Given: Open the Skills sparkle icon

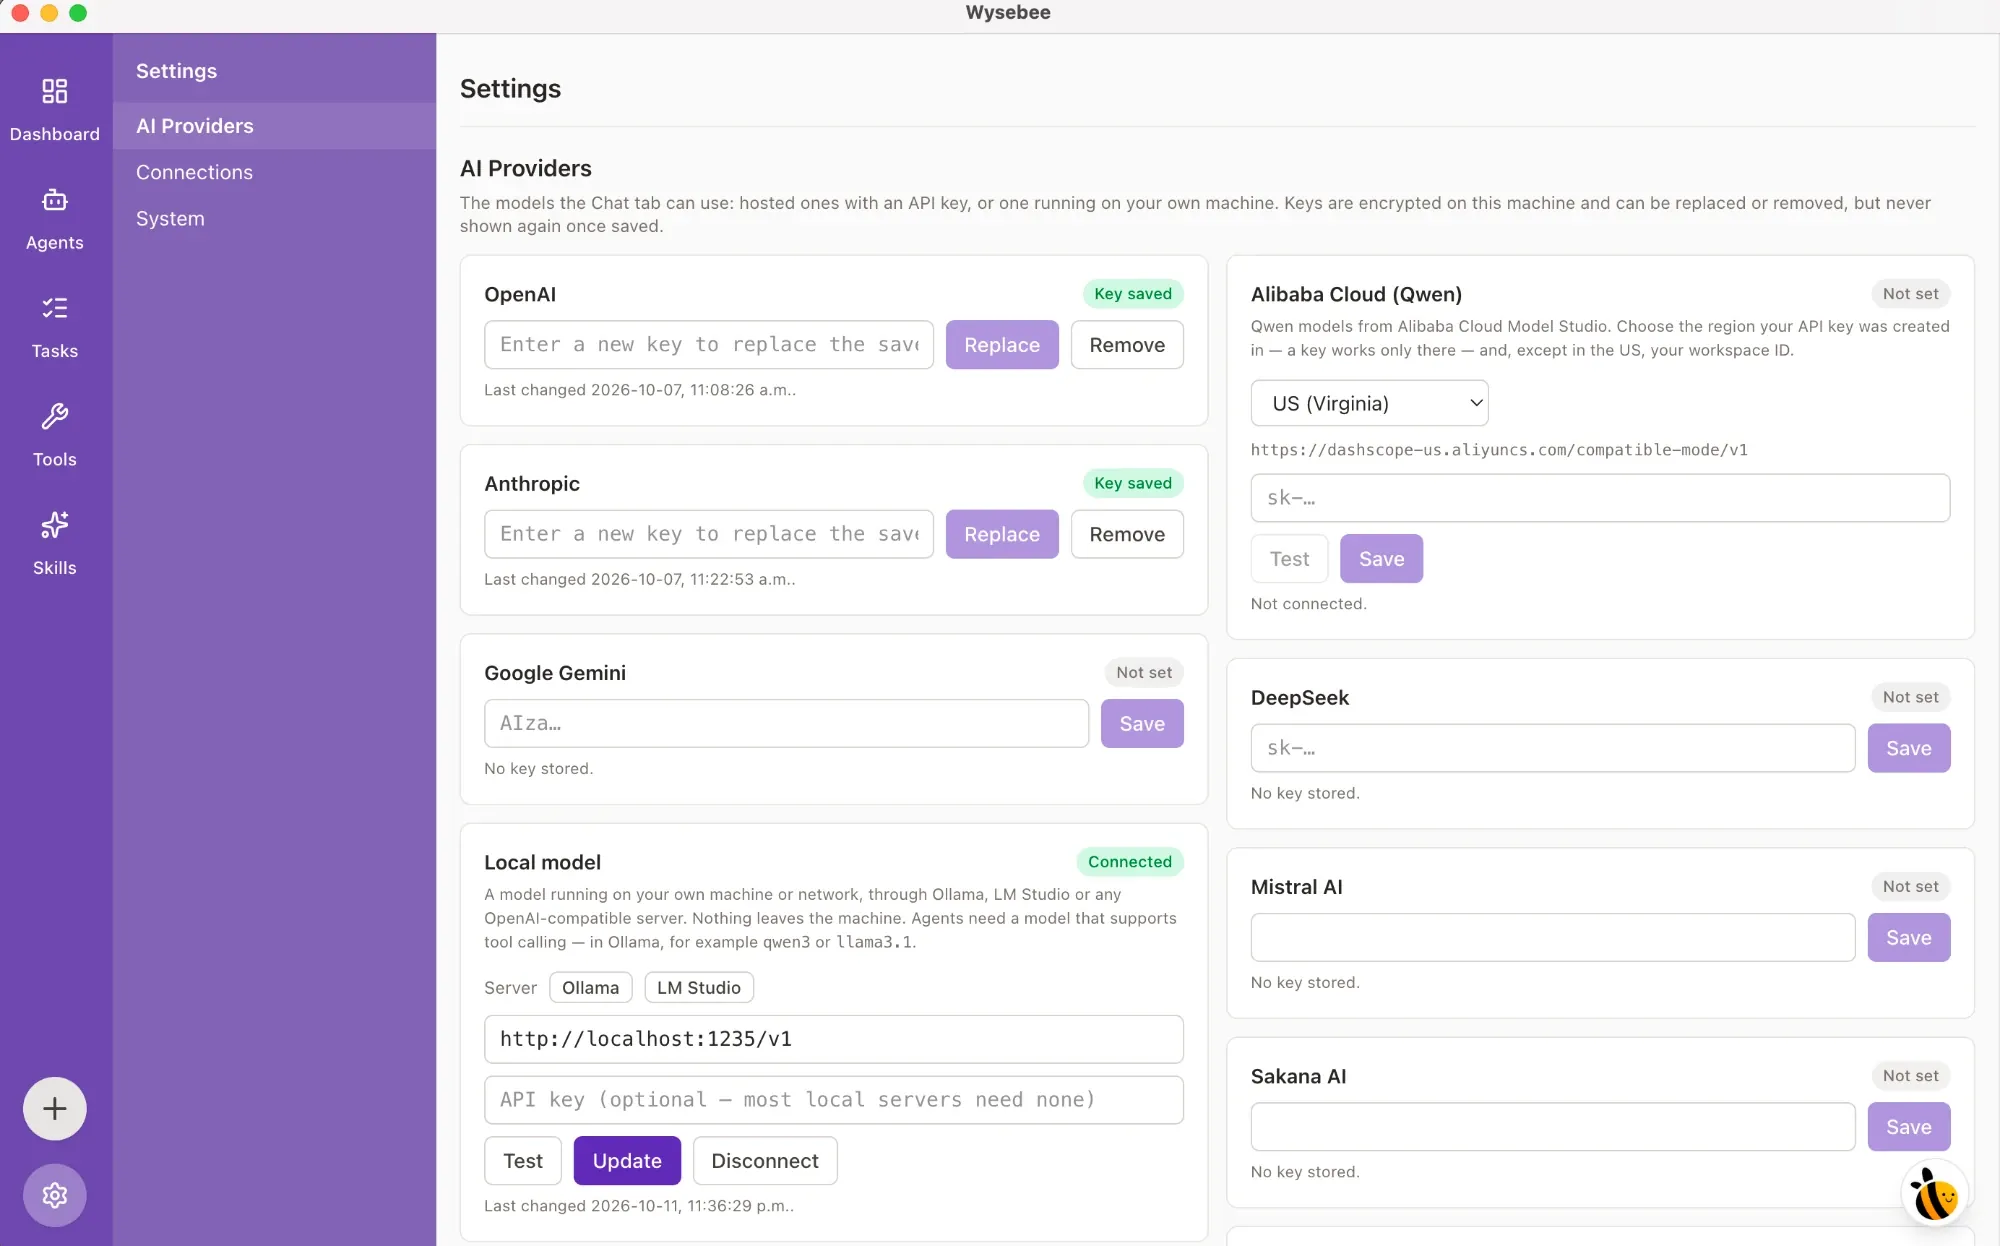Looking at the screenshot, I should pos(55,524).
